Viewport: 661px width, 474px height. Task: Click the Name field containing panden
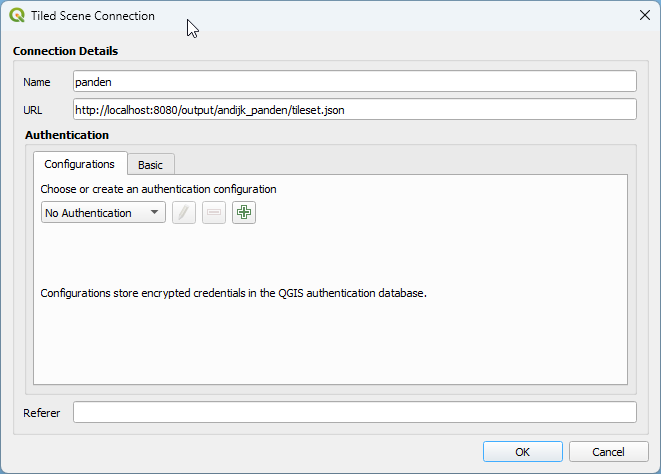[355, 81]
